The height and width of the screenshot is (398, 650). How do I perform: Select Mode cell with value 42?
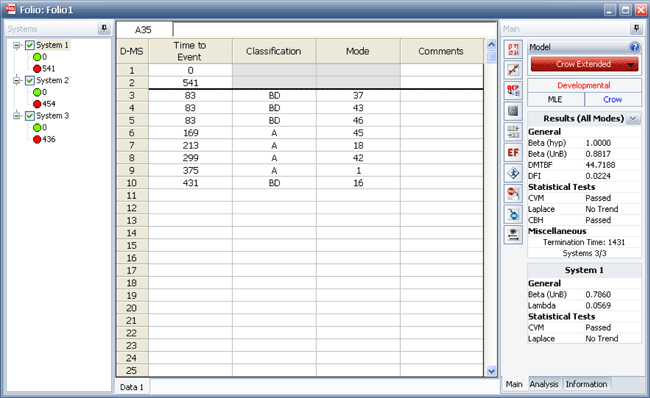point(358,158)
